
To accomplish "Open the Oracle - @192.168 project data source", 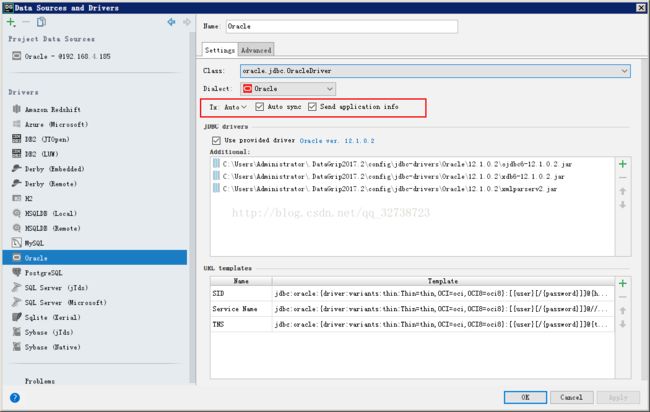I will [x=95, y=56].
